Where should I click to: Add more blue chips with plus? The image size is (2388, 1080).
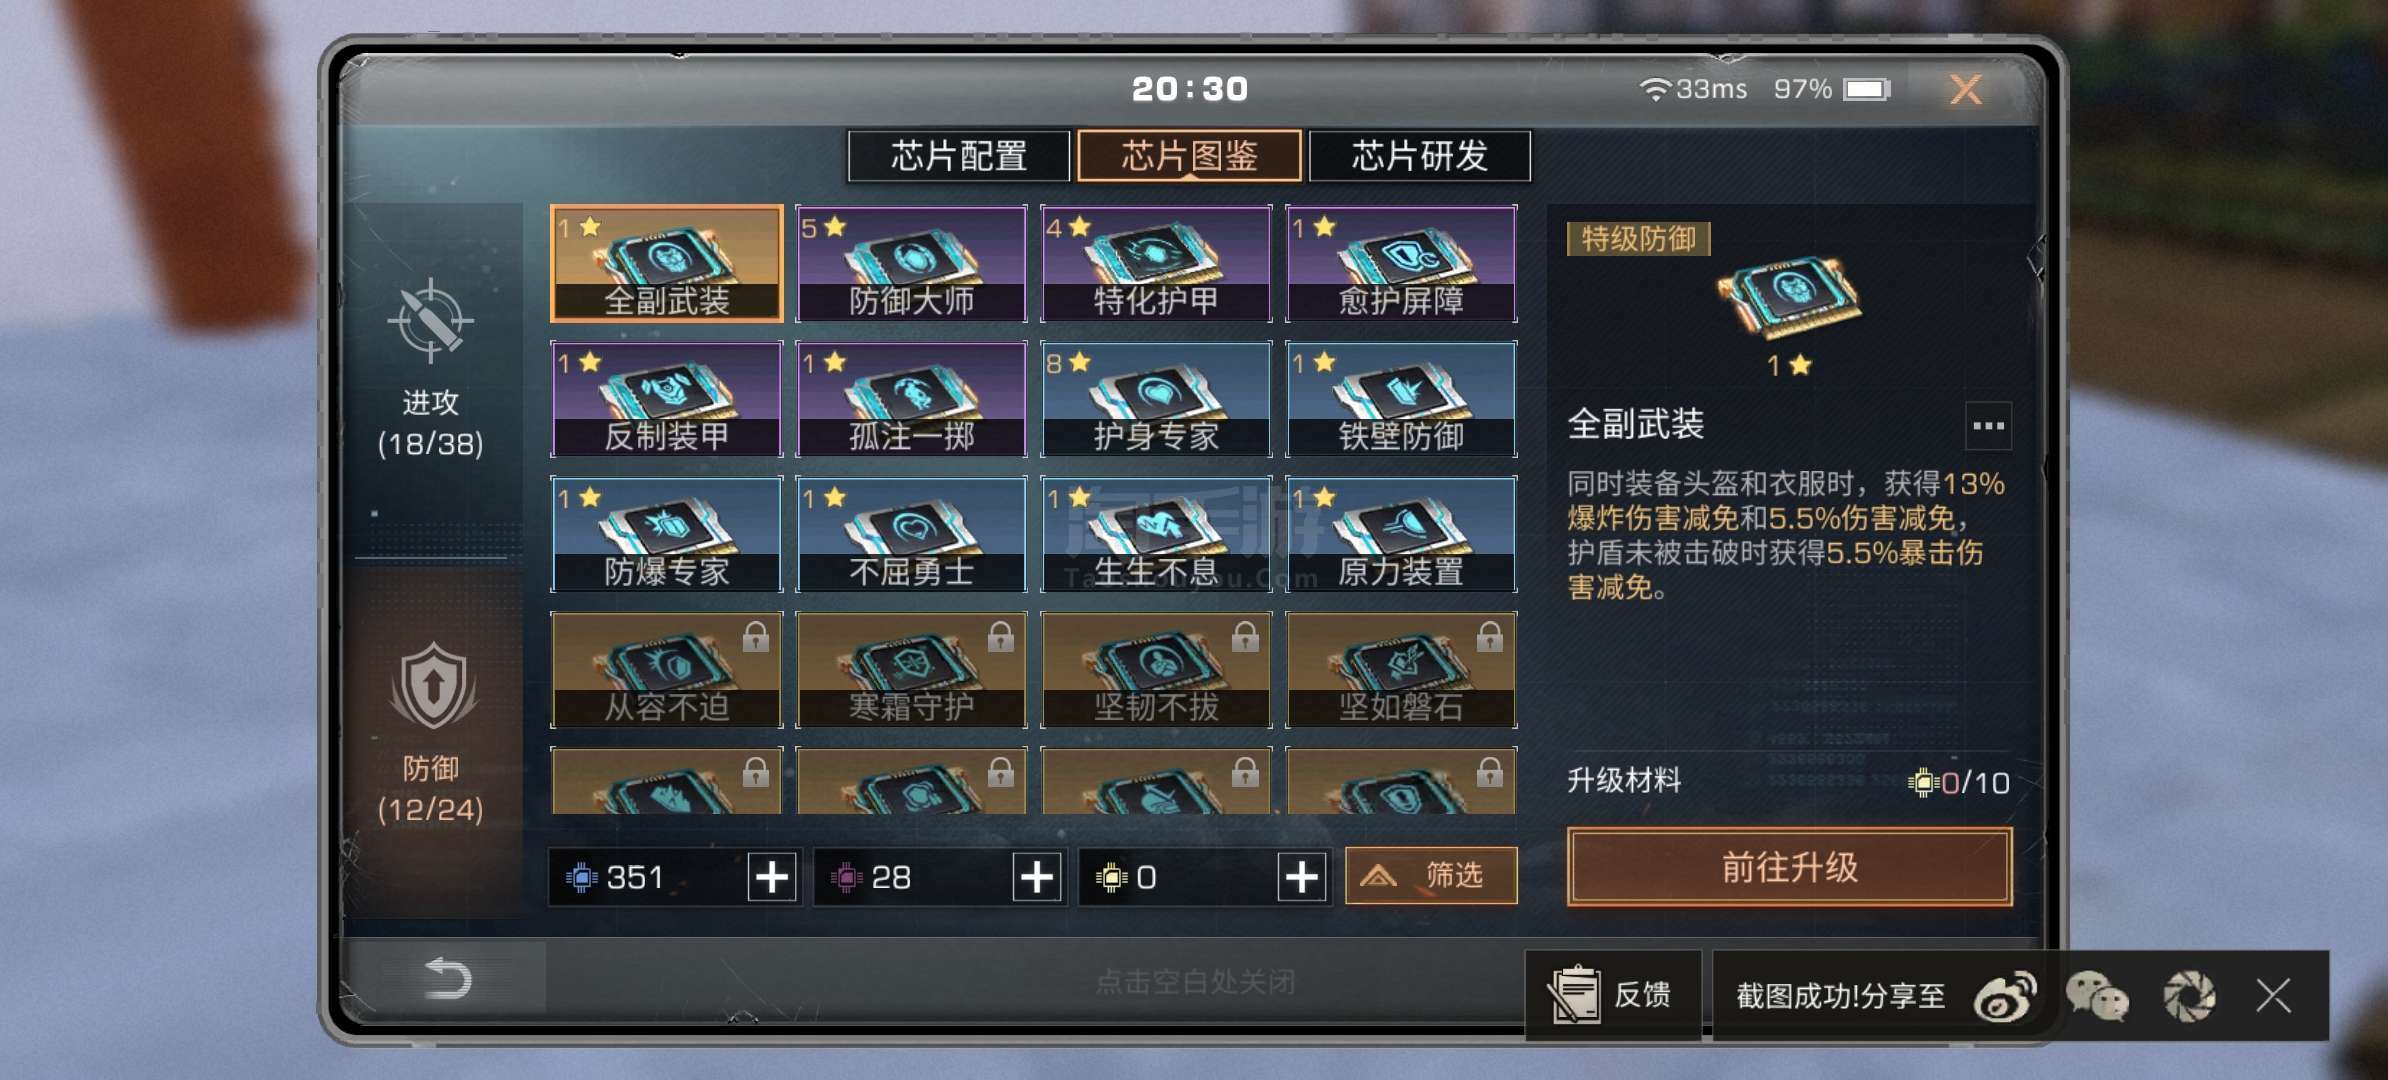click(772, 877)
